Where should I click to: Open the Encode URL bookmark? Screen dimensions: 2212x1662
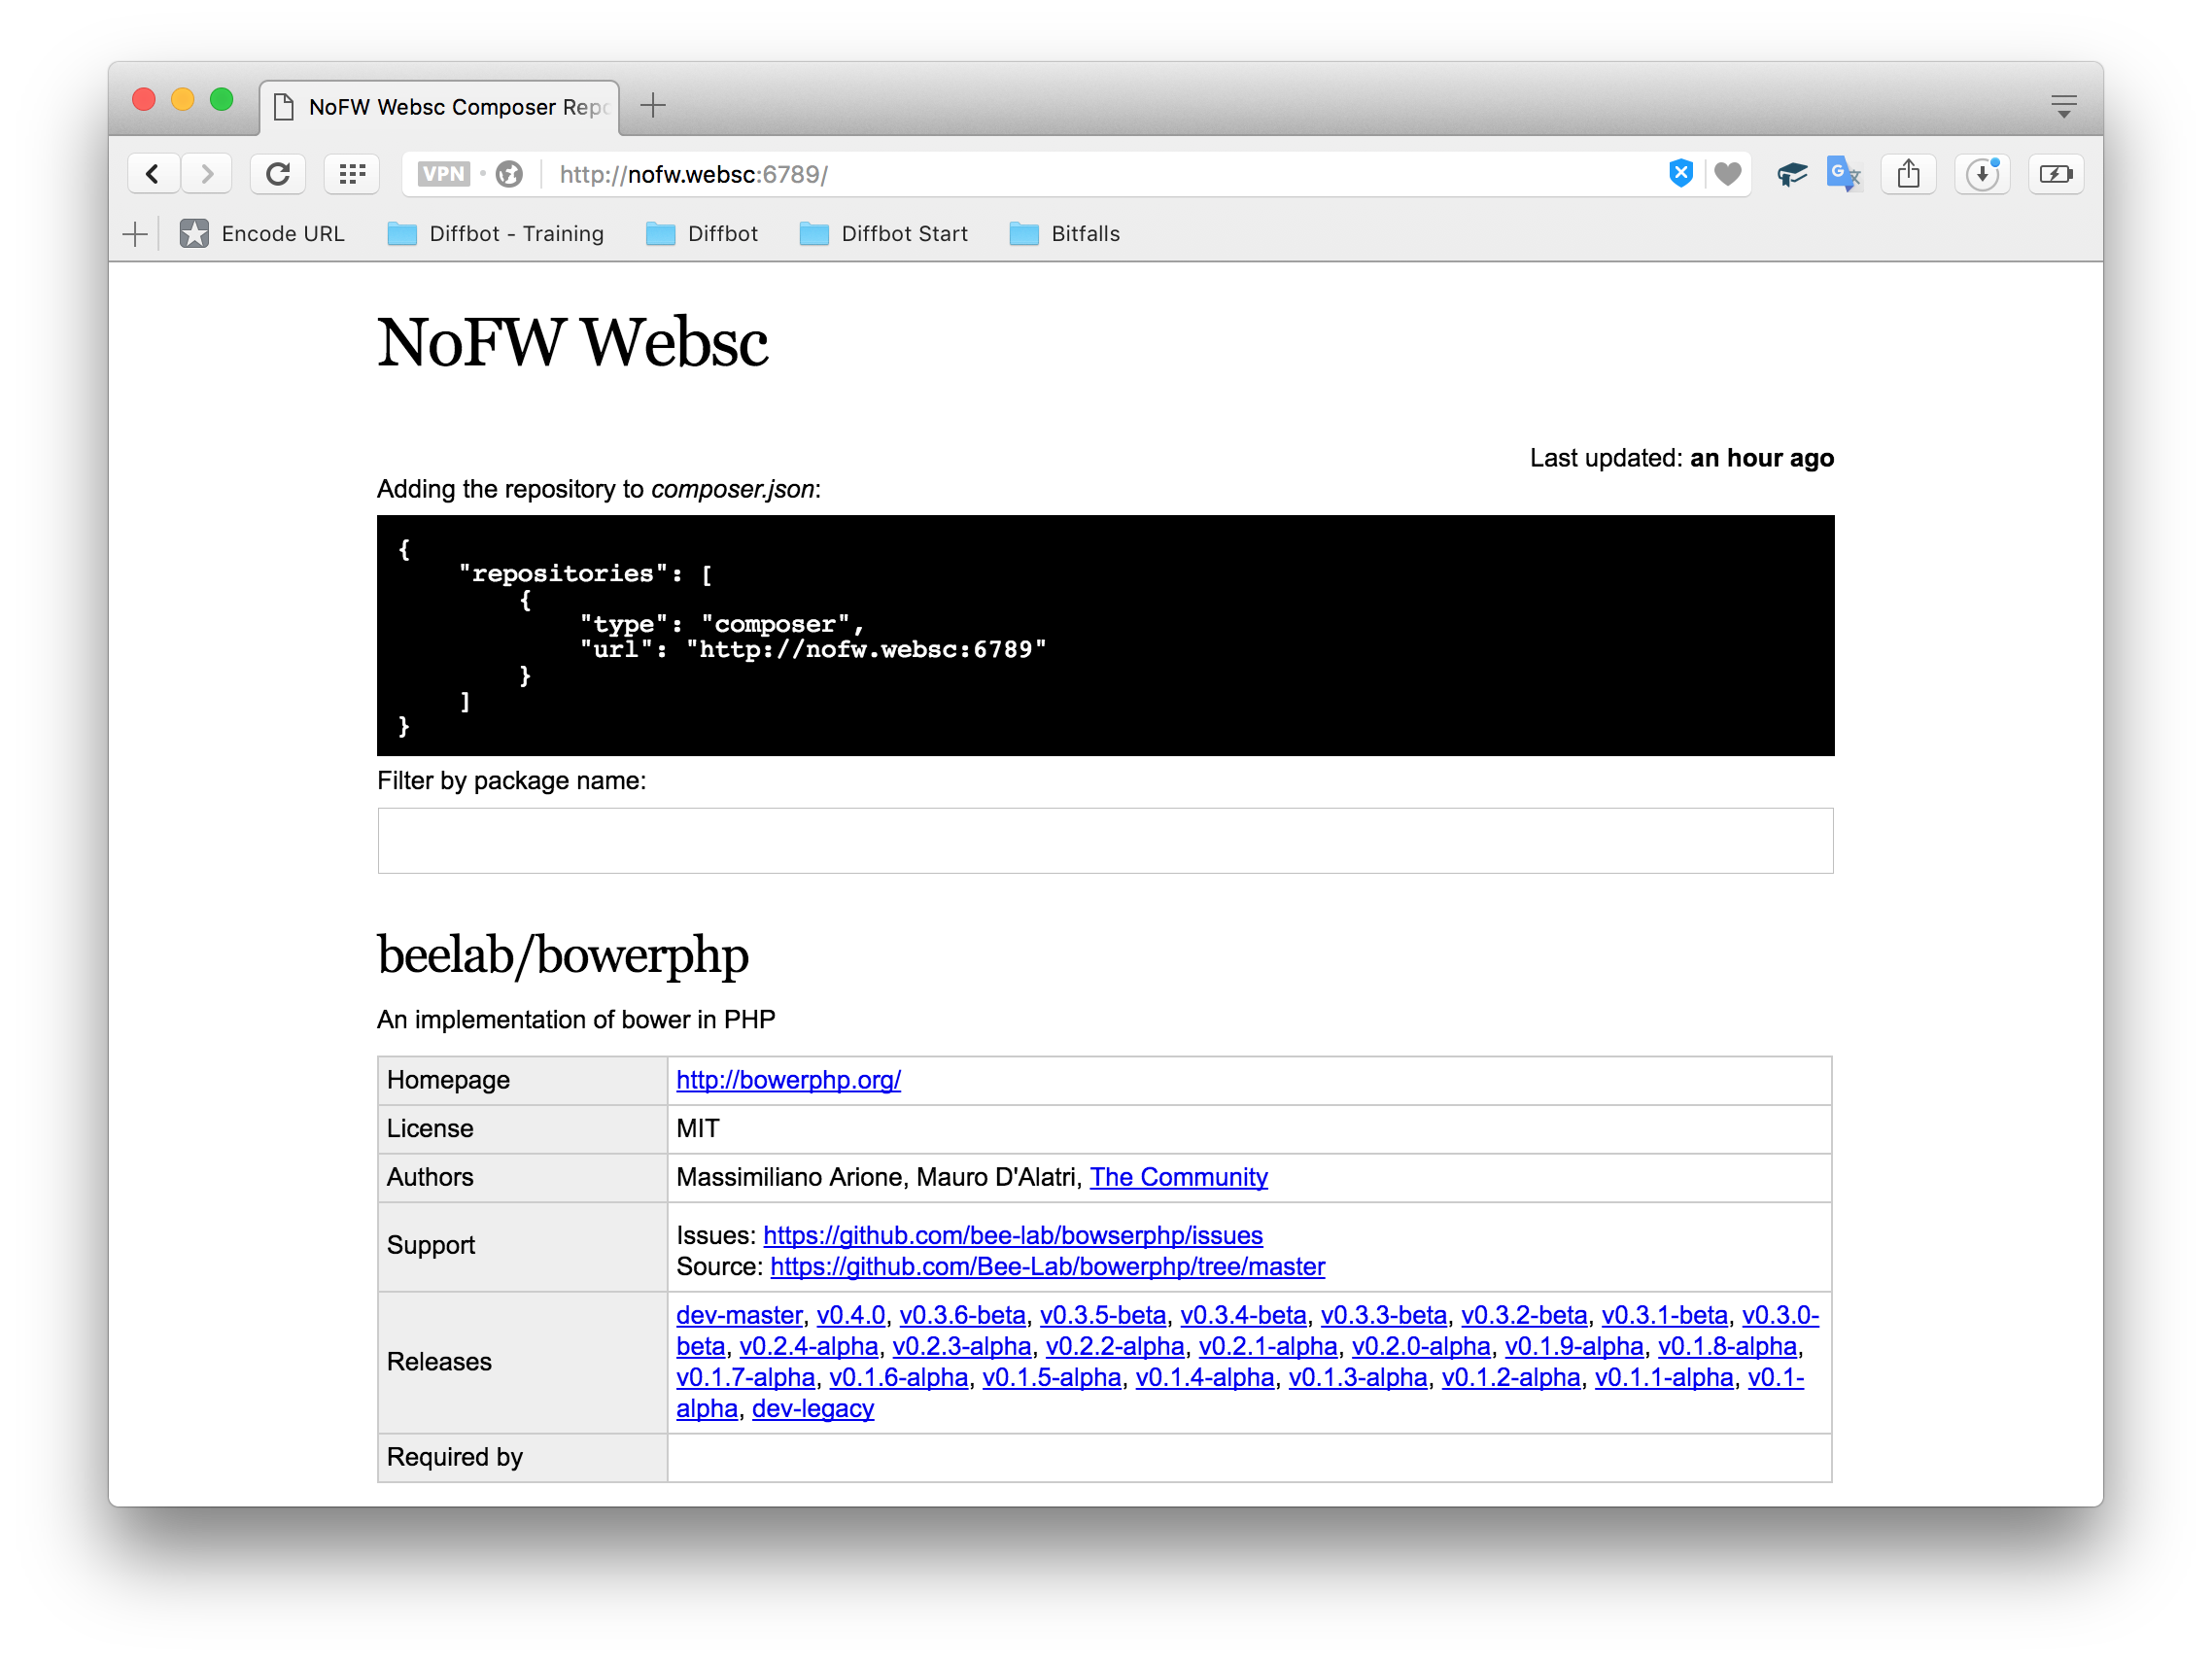[262, 234]
